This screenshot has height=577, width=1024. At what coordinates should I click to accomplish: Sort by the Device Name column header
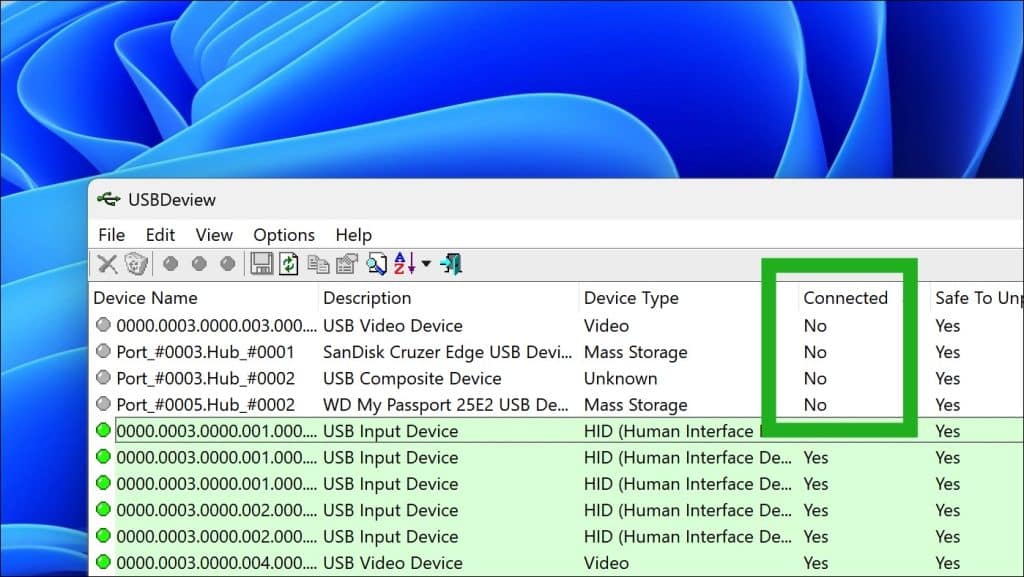(203, 298)
